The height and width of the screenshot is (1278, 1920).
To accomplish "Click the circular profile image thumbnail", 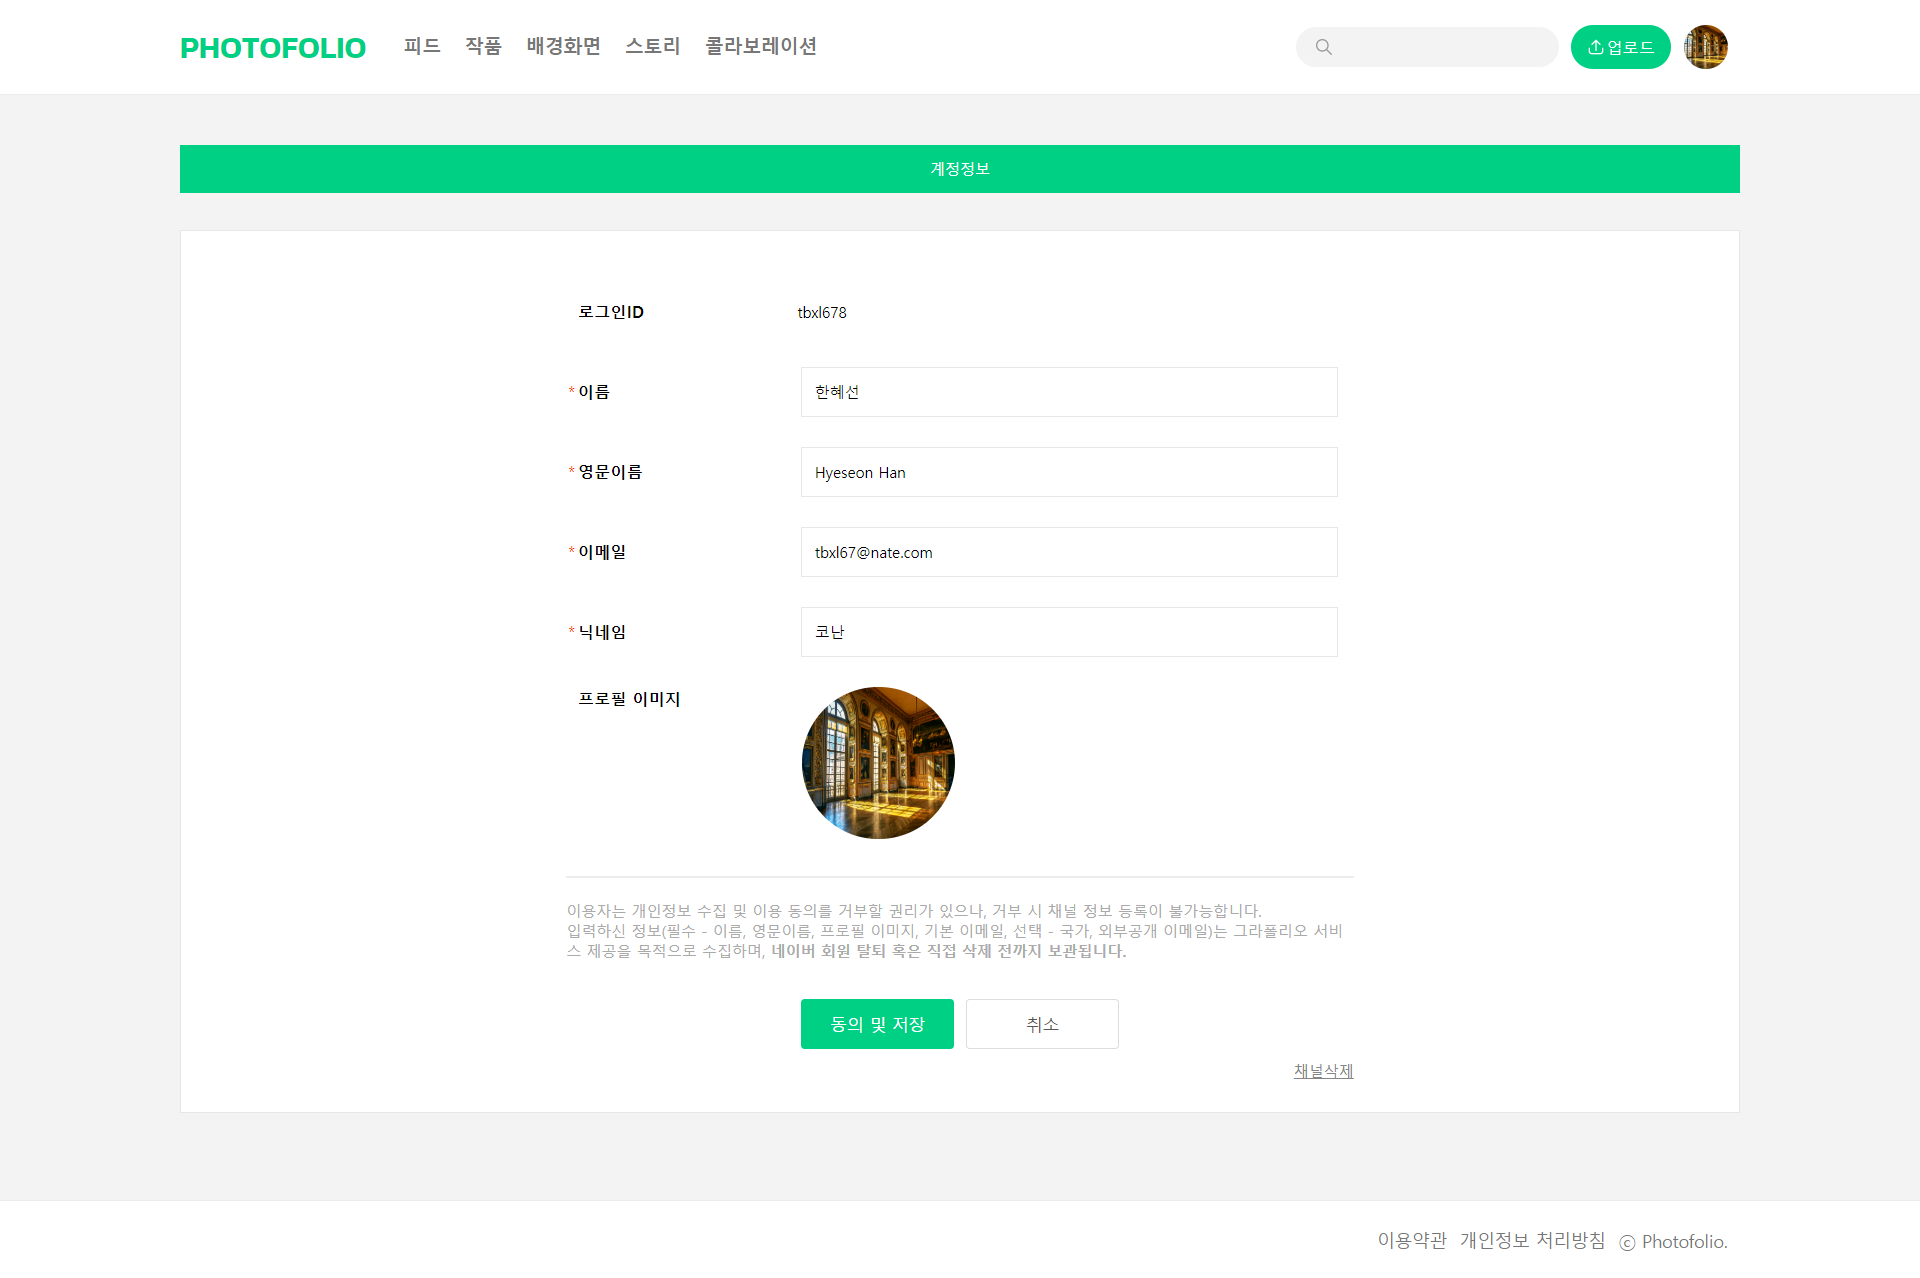I will tap(878, 763).
